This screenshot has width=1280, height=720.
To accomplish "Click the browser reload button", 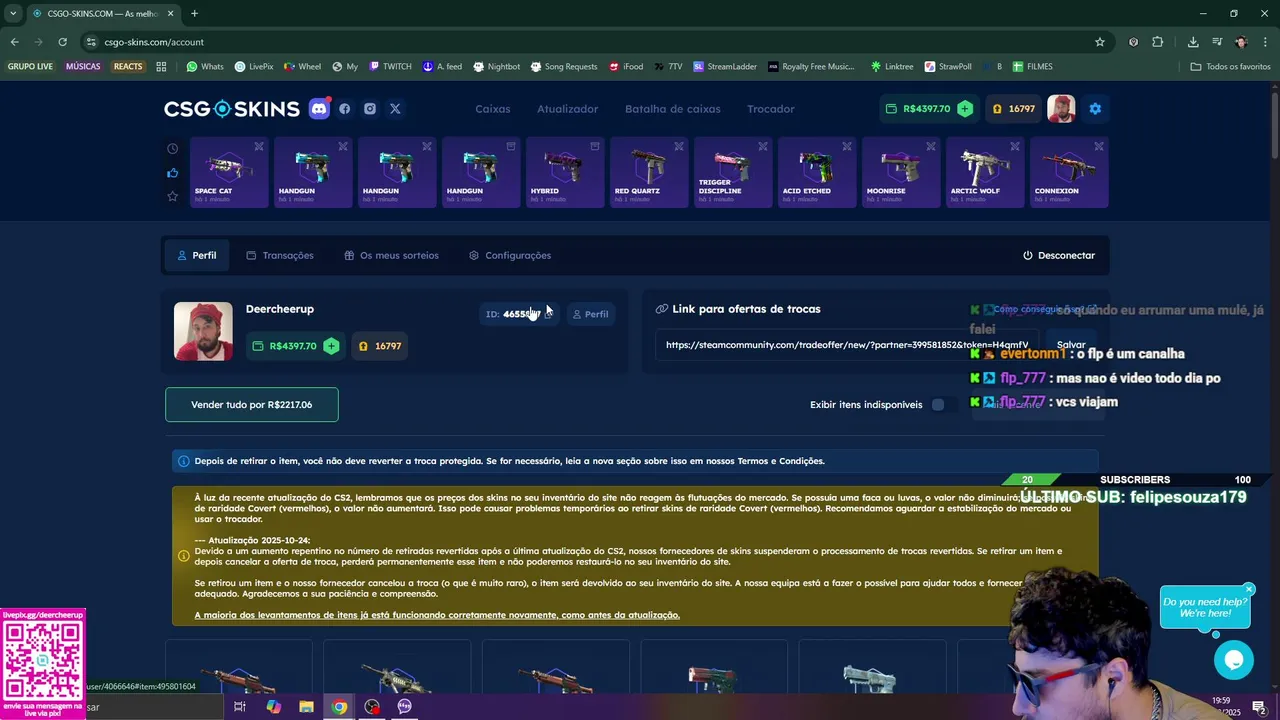I will coord(62,42).
